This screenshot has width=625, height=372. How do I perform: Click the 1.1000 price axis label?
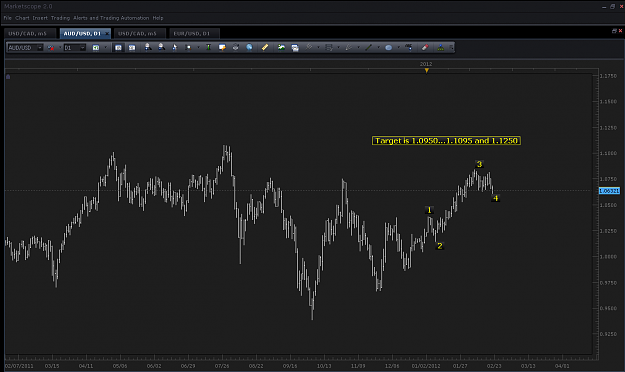[x=608, y=154]
